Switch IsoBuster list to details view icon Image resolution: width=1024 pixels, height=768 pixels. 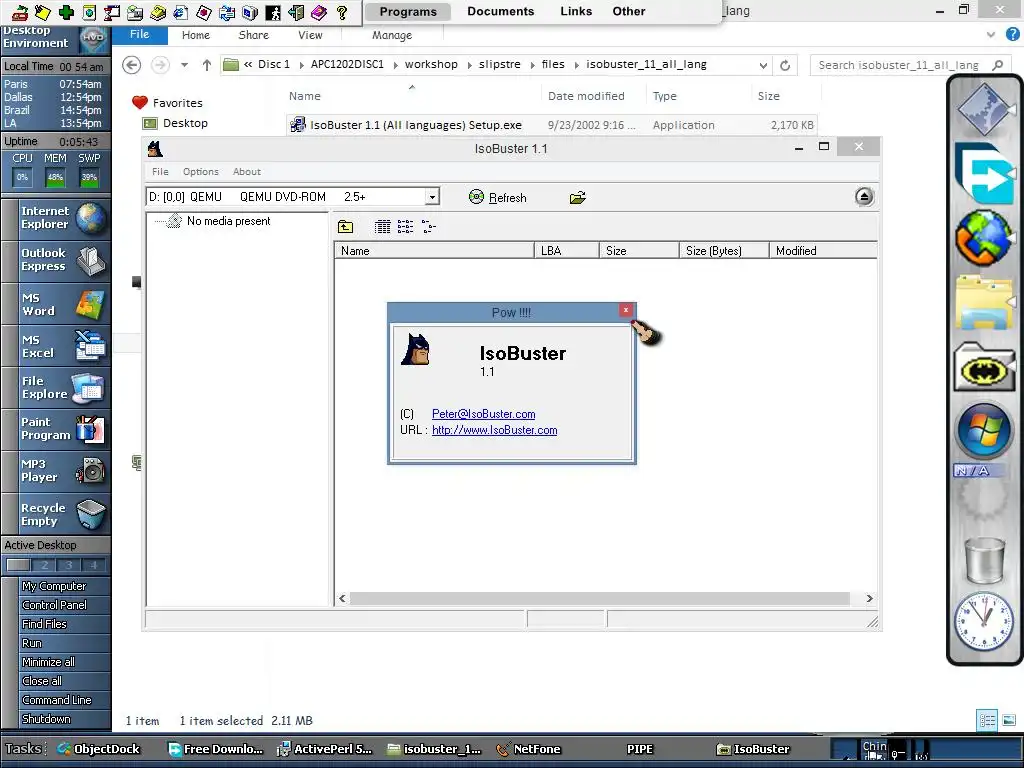[x=383, y=227]
